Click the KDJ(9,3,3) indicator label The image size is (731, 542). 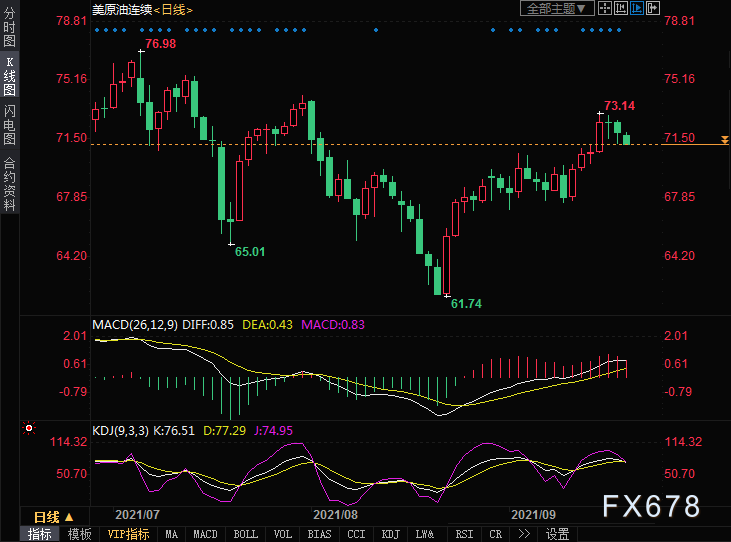coord(120,431)
